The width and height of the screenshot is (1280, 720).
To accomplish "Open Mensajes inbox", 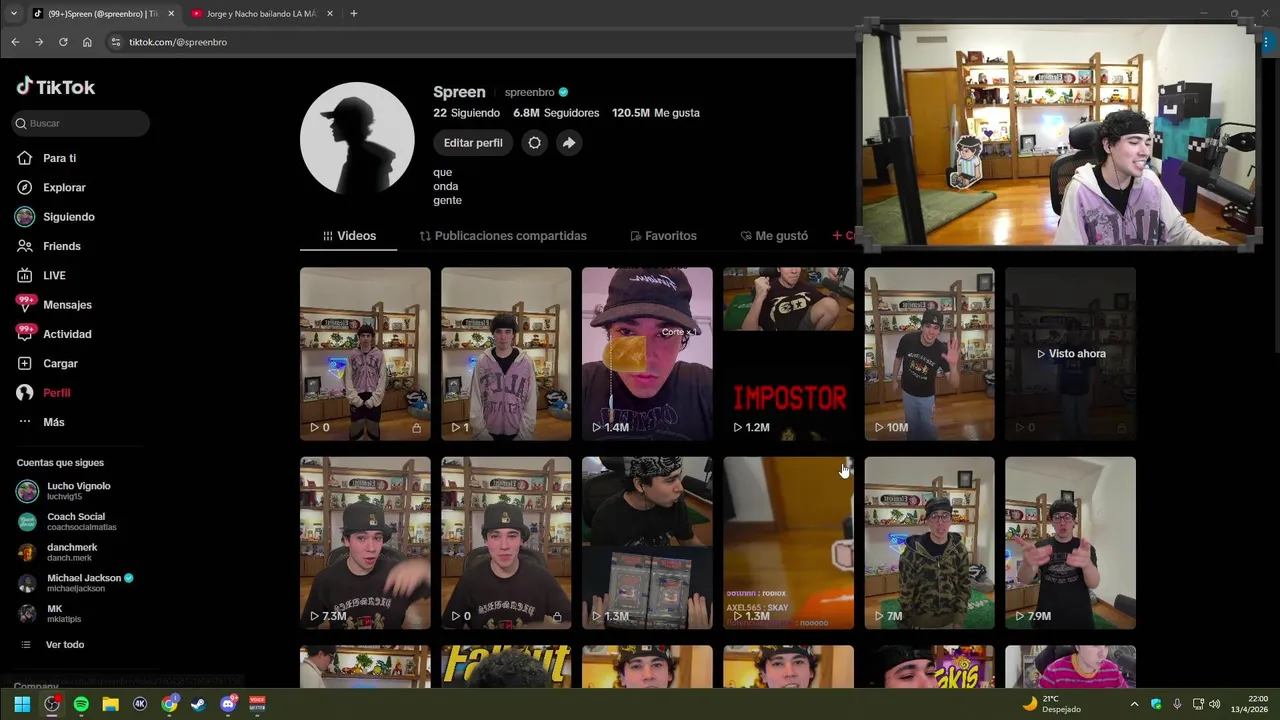I will click(67, 305).
